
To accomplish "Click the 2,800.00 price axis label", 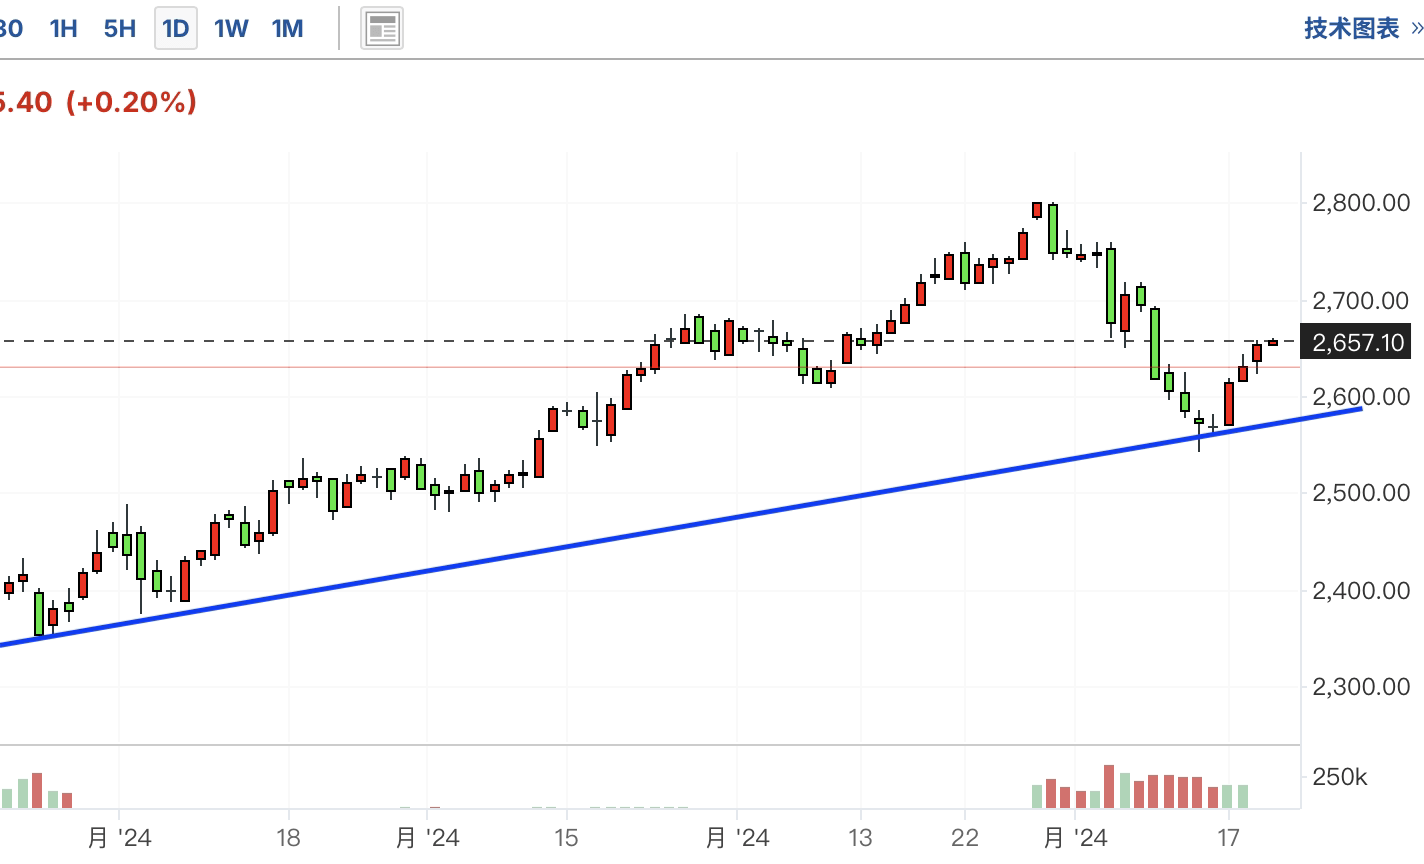I will [x=1361, y=203].
